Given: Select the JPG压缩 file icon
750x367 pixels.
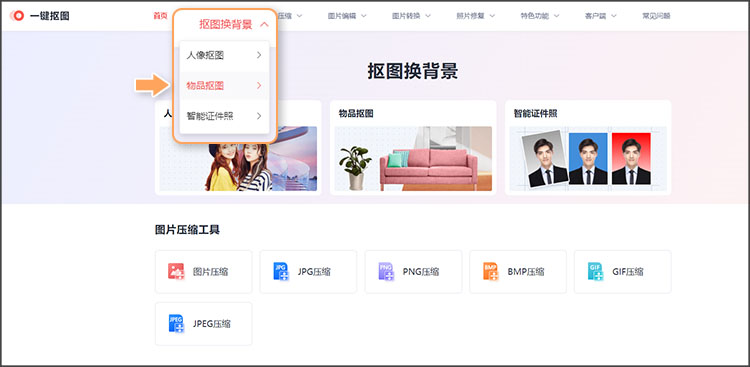Looking at the screenshot, I should coord(281,271).
